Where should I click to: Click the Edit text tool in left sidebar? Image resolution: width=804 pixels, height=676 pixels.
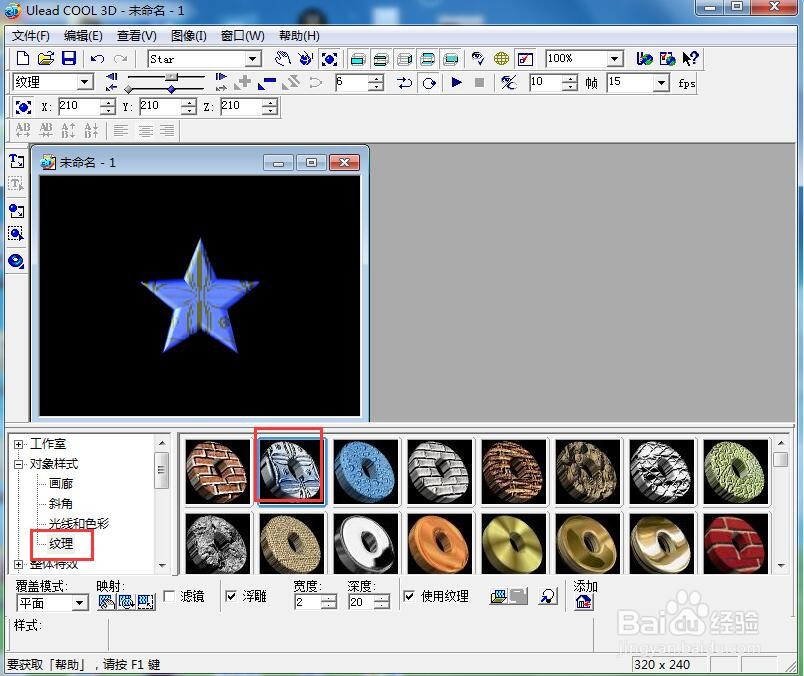coord(16,184)
